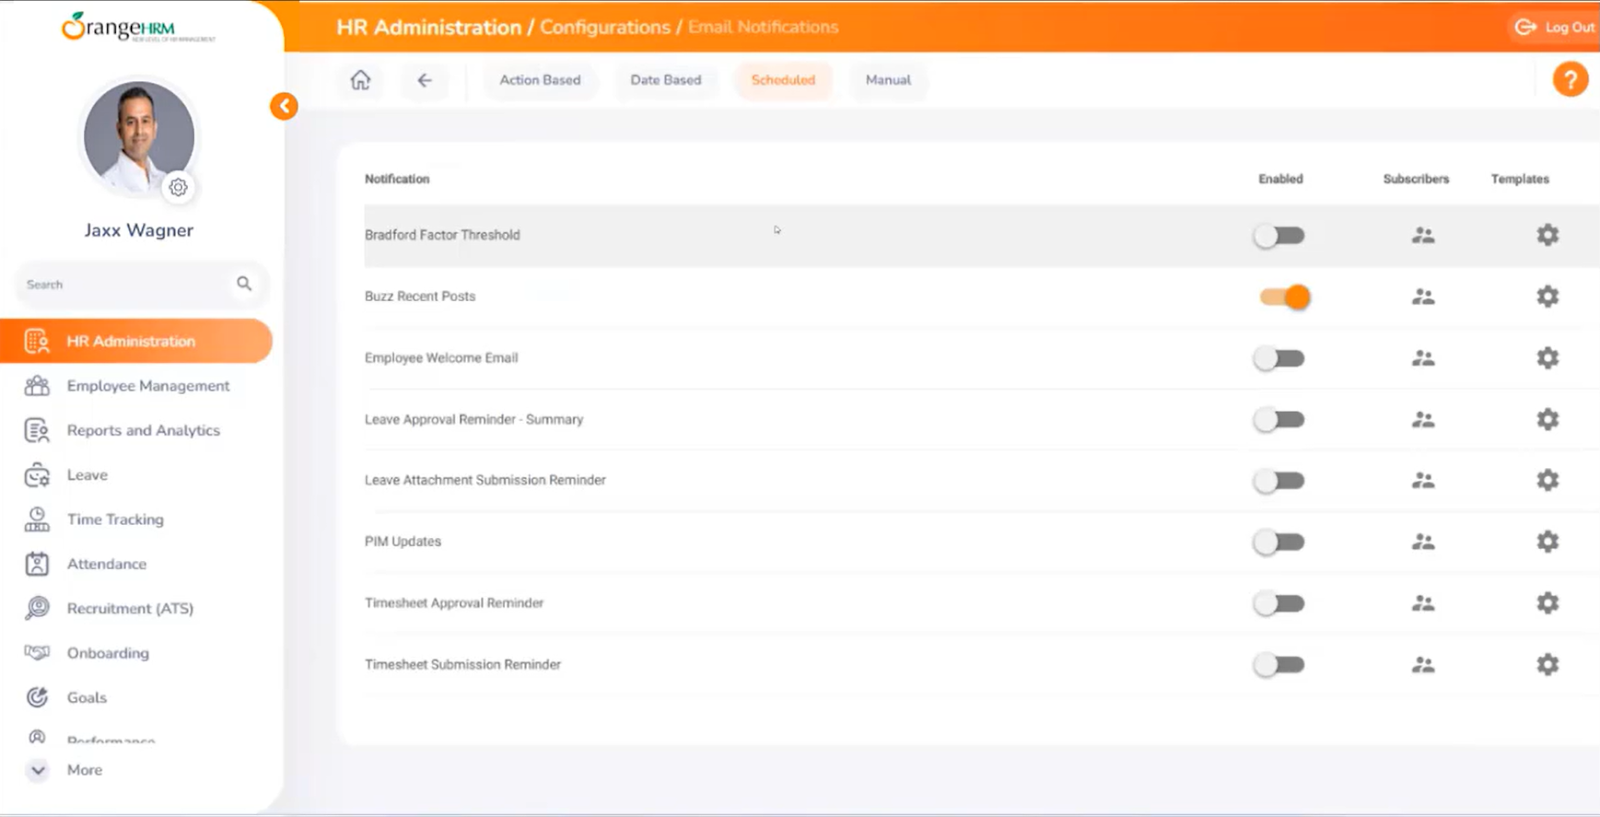Open subscribers for PIM Updates
This screenshot has width=1600, height=817.
[1423, 542]
